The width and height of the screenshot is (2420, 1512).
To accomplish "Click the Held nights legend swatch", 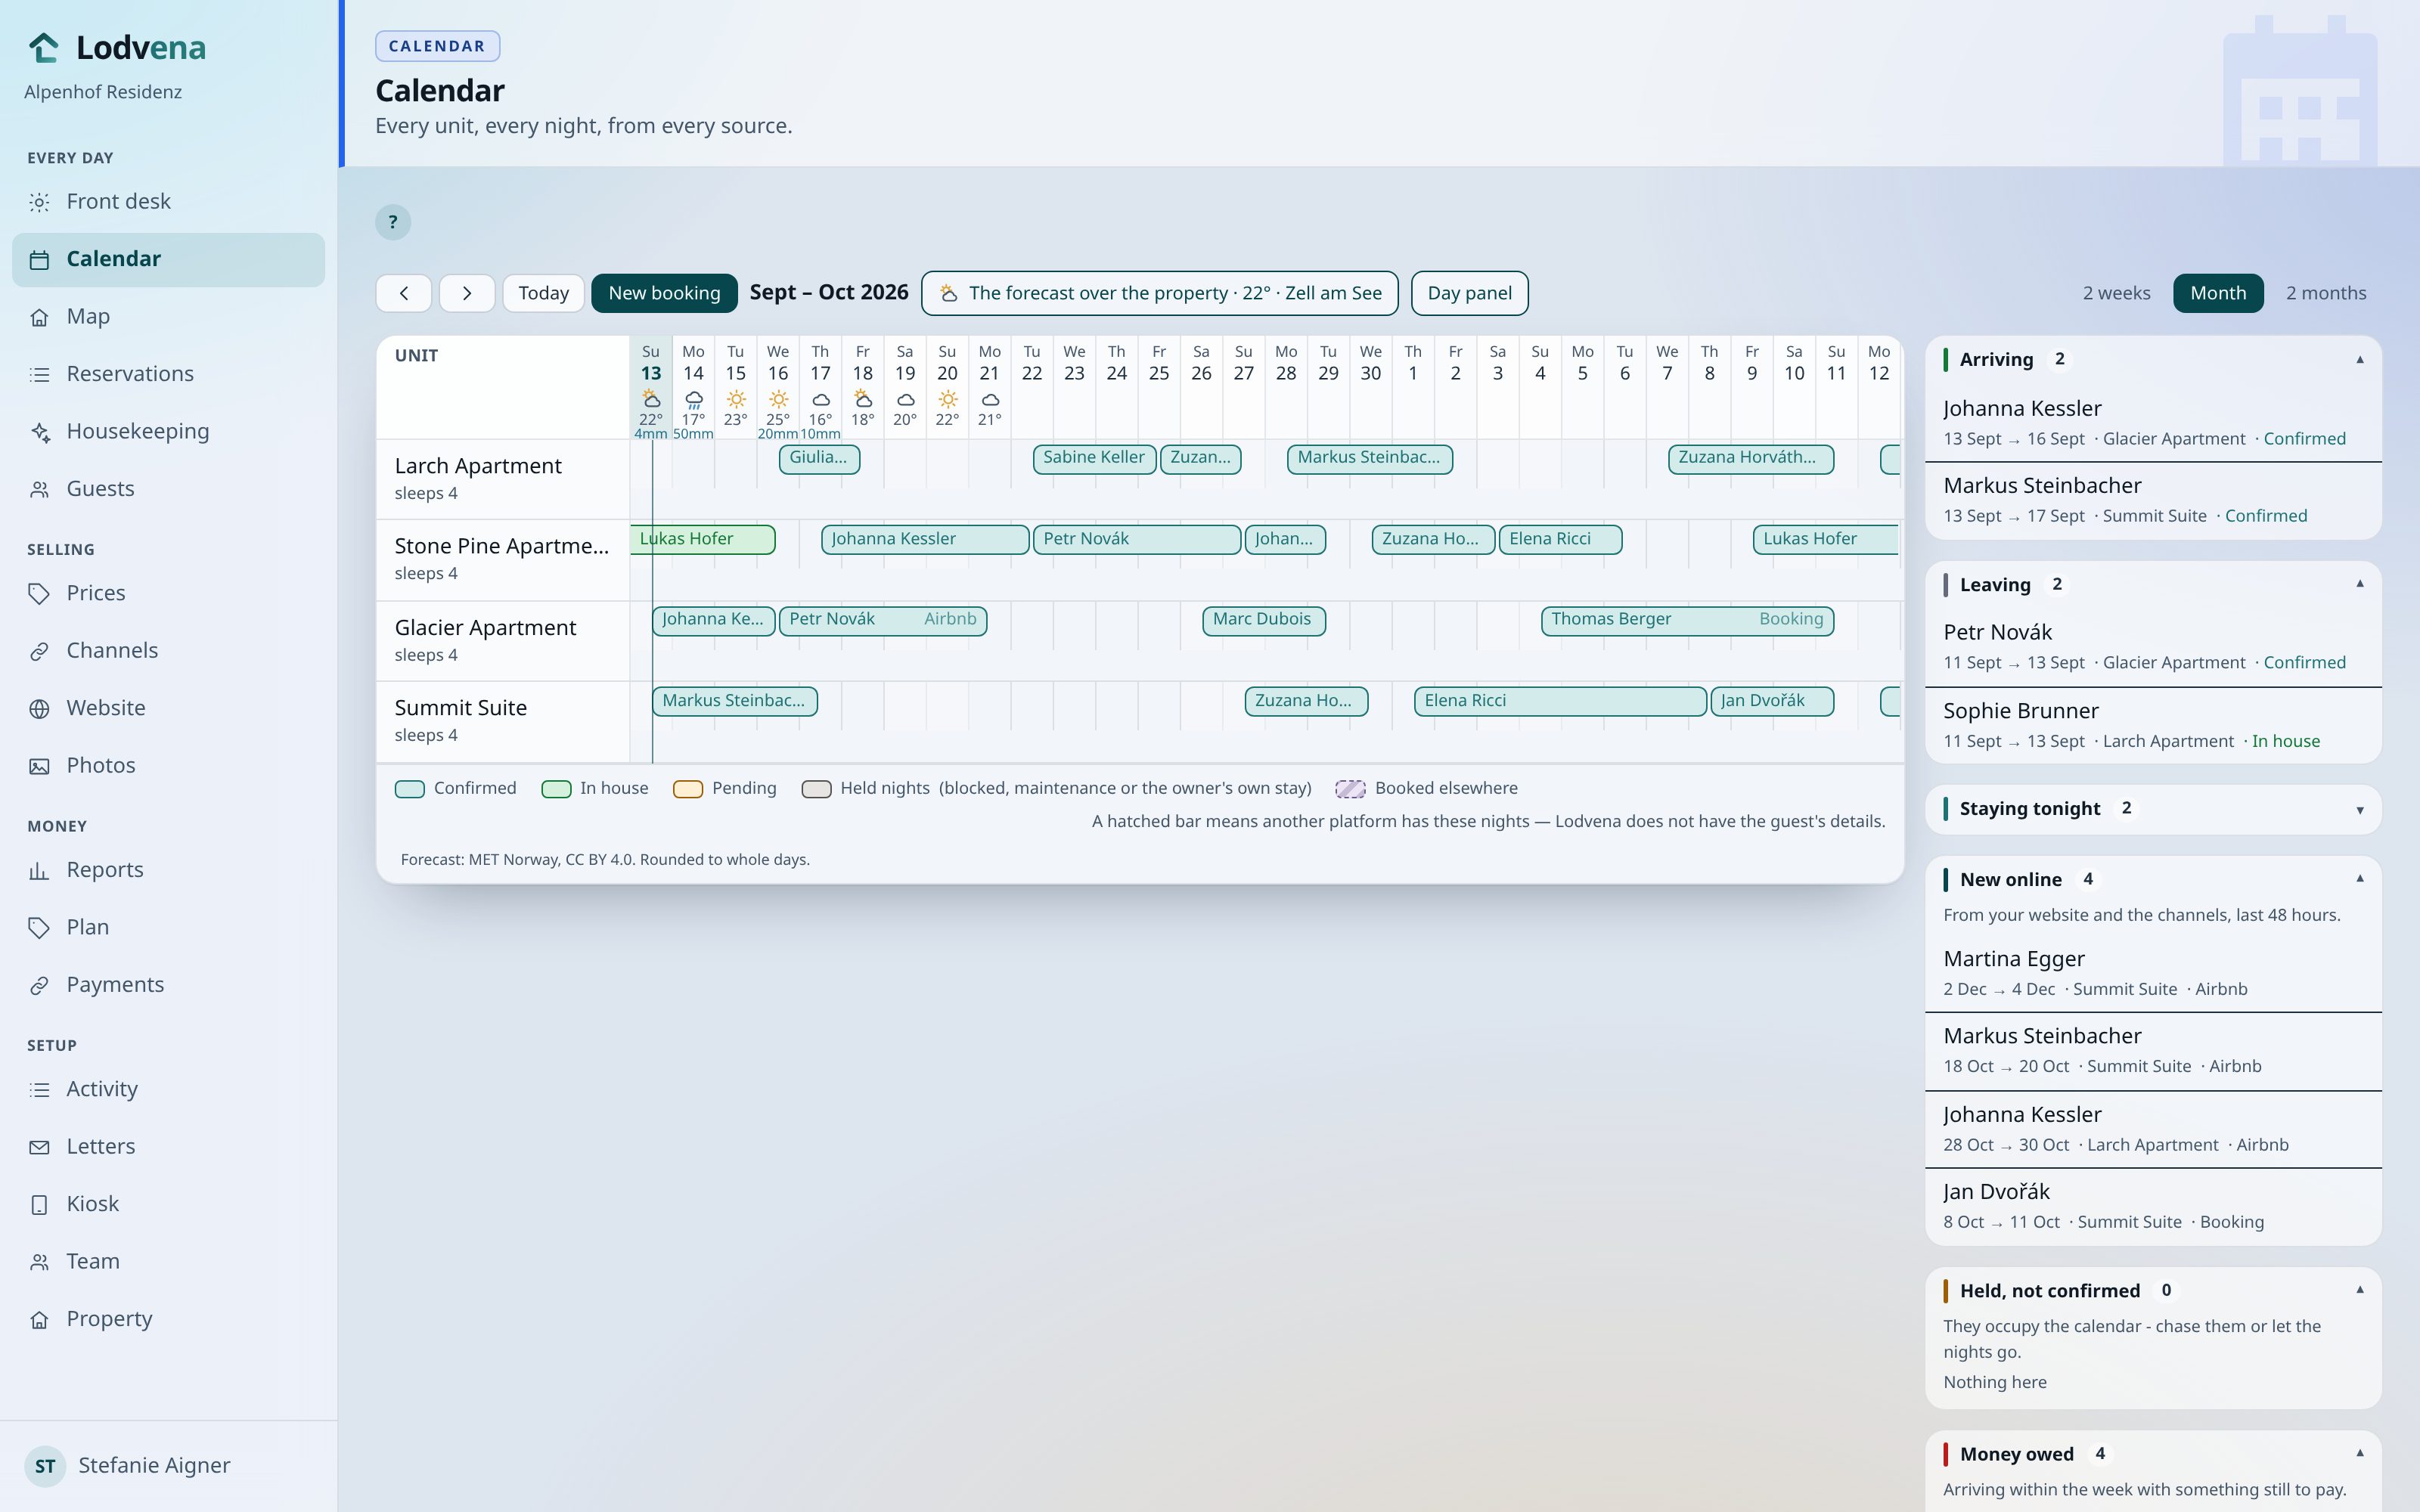I will (x=816, y=789).
